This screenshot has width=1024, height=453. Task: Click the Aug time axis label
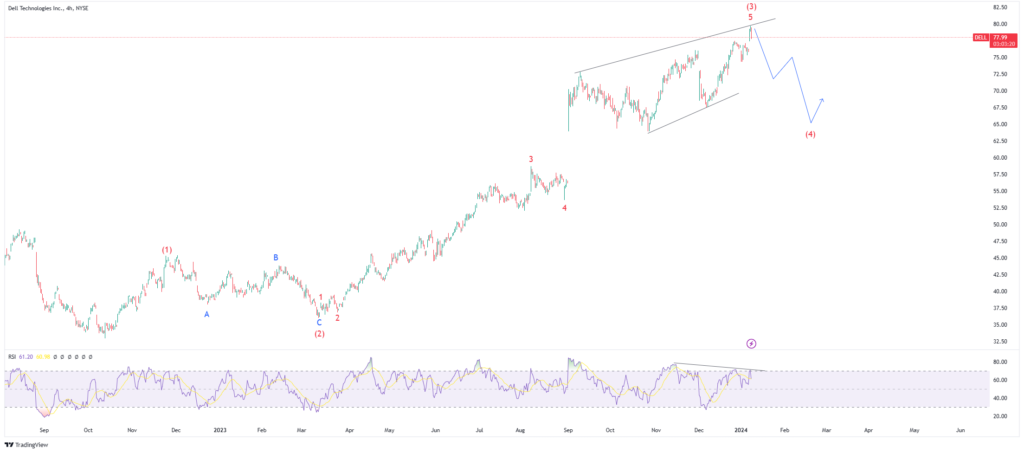coord(520,431)
